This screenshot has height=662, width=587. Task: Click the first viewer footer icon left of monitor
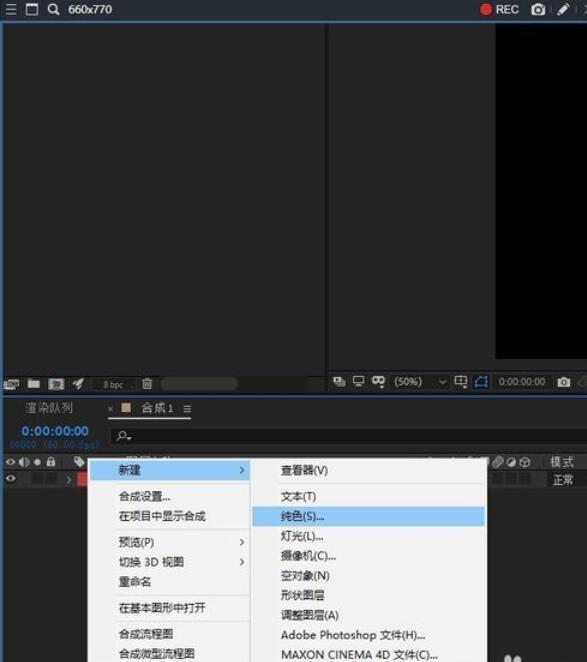[339, 382]
